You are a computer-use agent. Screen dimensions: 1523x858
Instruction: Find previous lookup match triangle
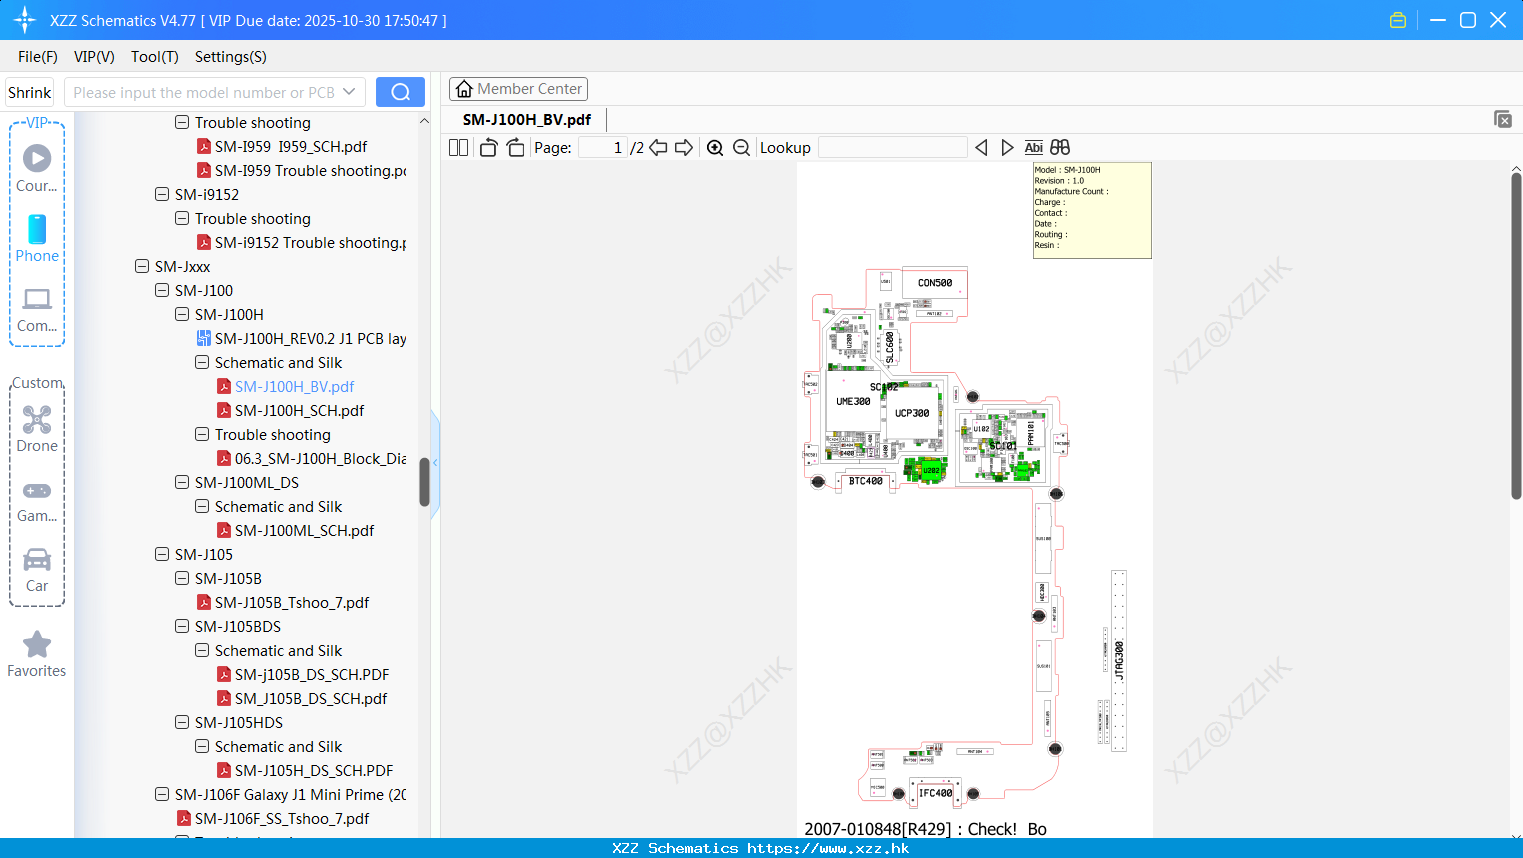point(981,148)
